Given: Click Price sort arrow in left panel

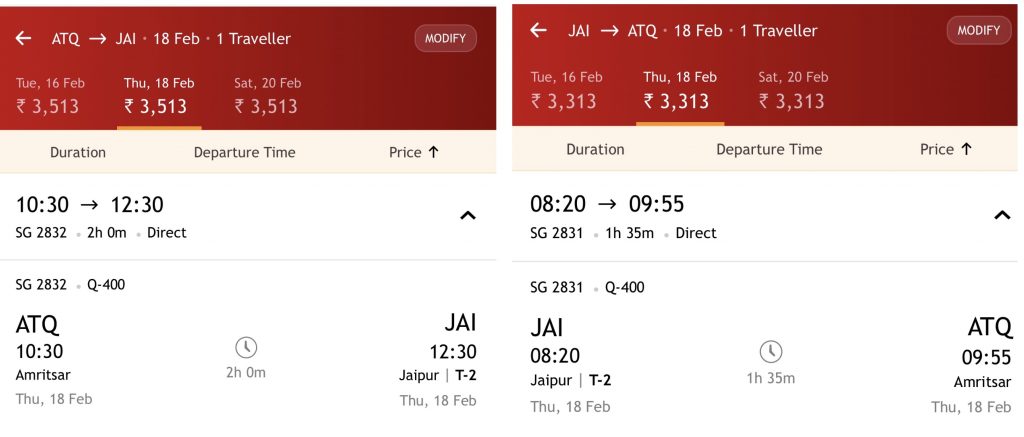Looking at the screenshot, I should (x=433, y=152).
